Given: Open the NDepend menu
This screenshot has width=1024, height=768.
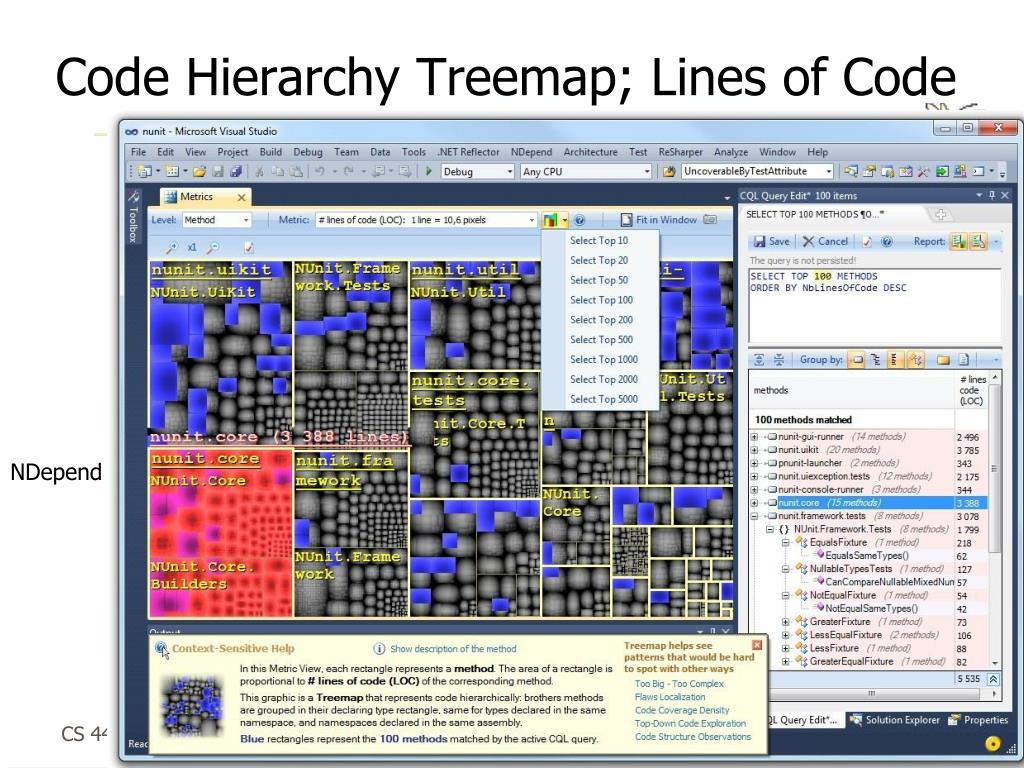Looking at the screenshot, I should coord(532,152).
